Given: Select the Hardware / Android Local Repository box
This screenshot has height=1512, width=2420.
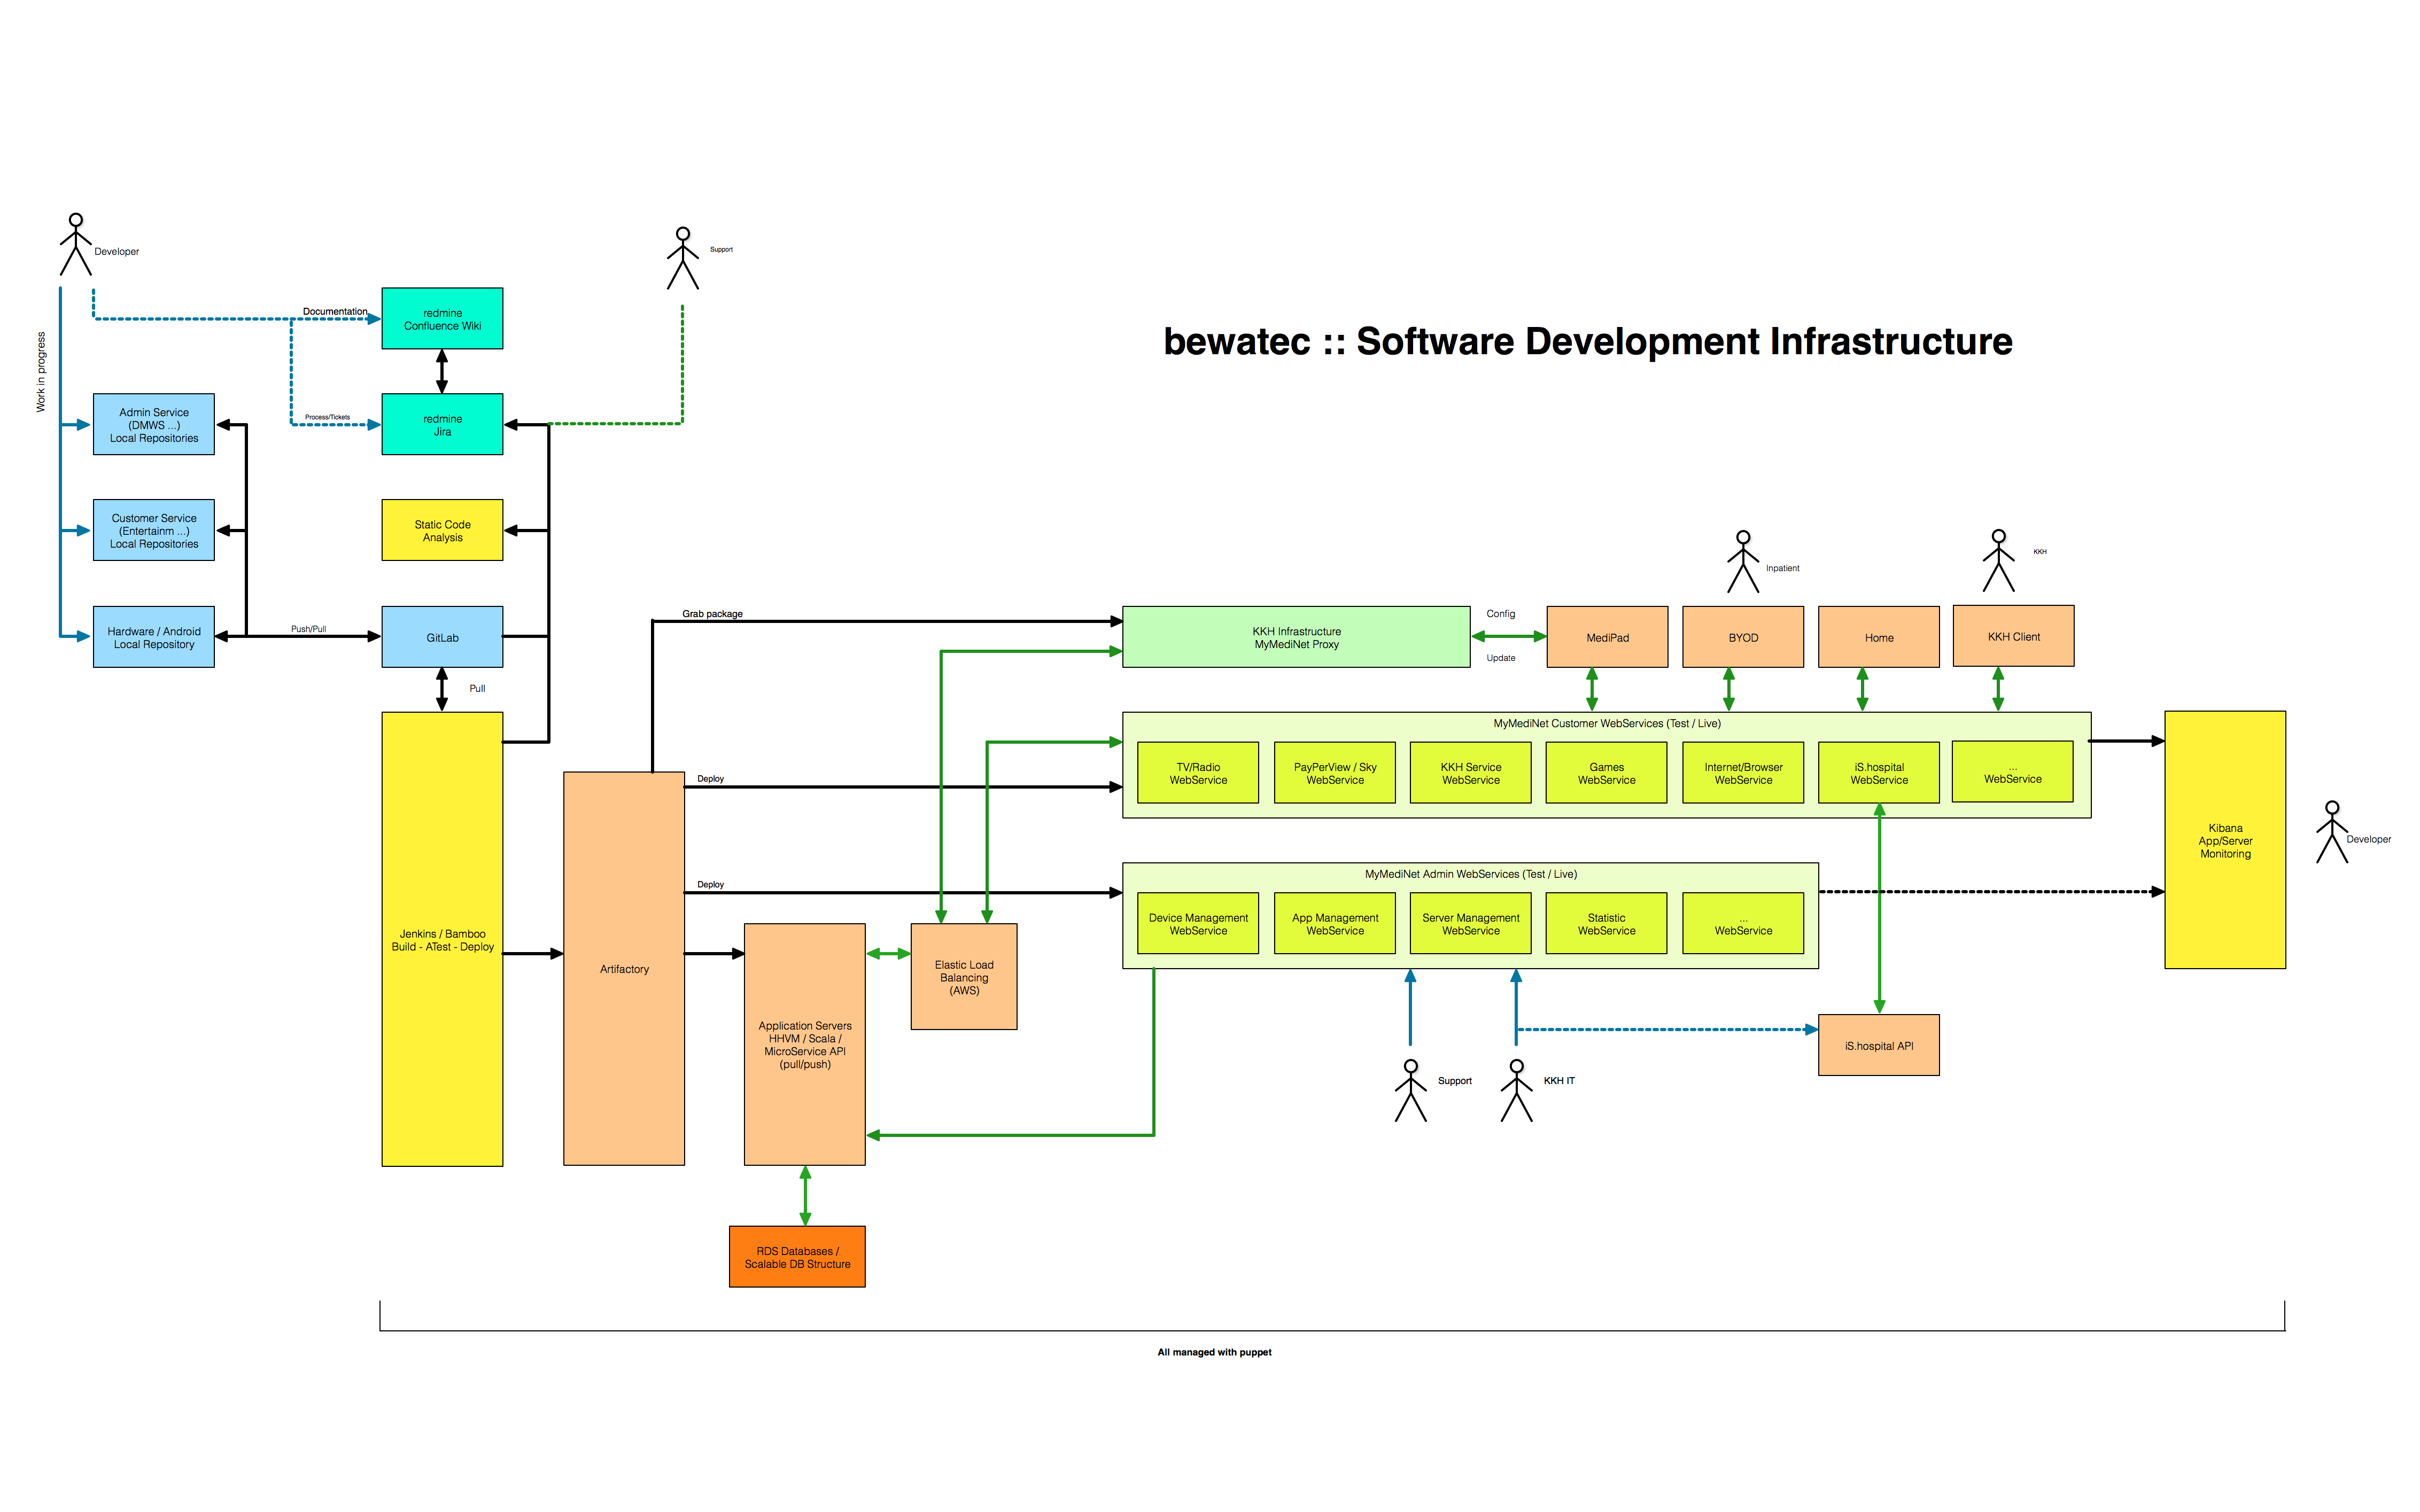Looking at the screenshot, I should point(154,637).
